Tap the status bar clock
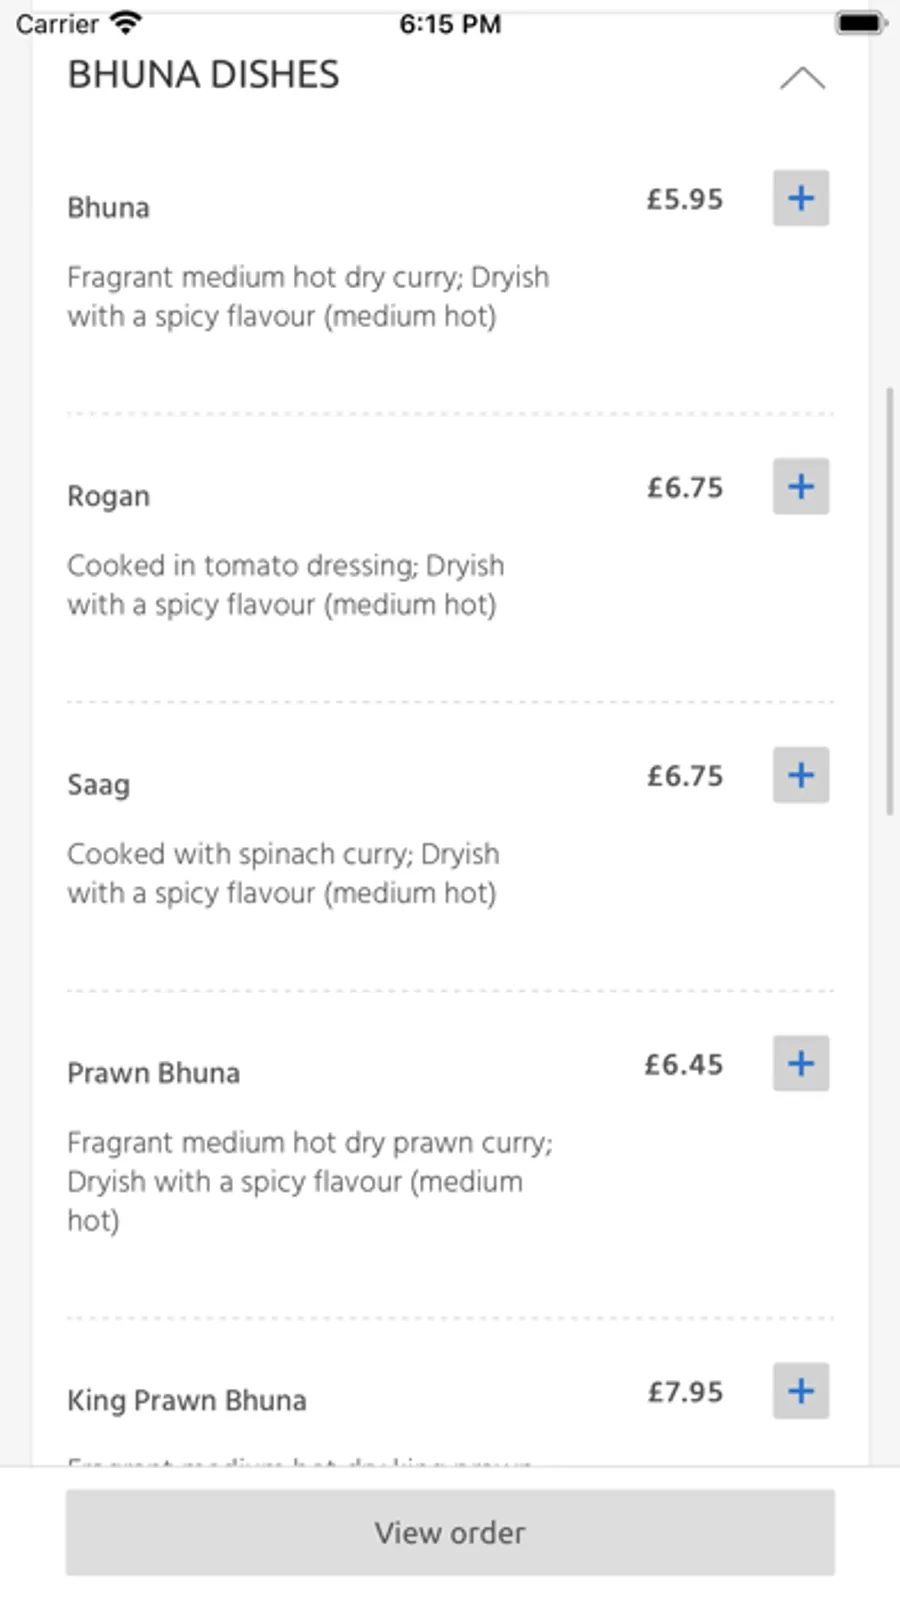 450,24
